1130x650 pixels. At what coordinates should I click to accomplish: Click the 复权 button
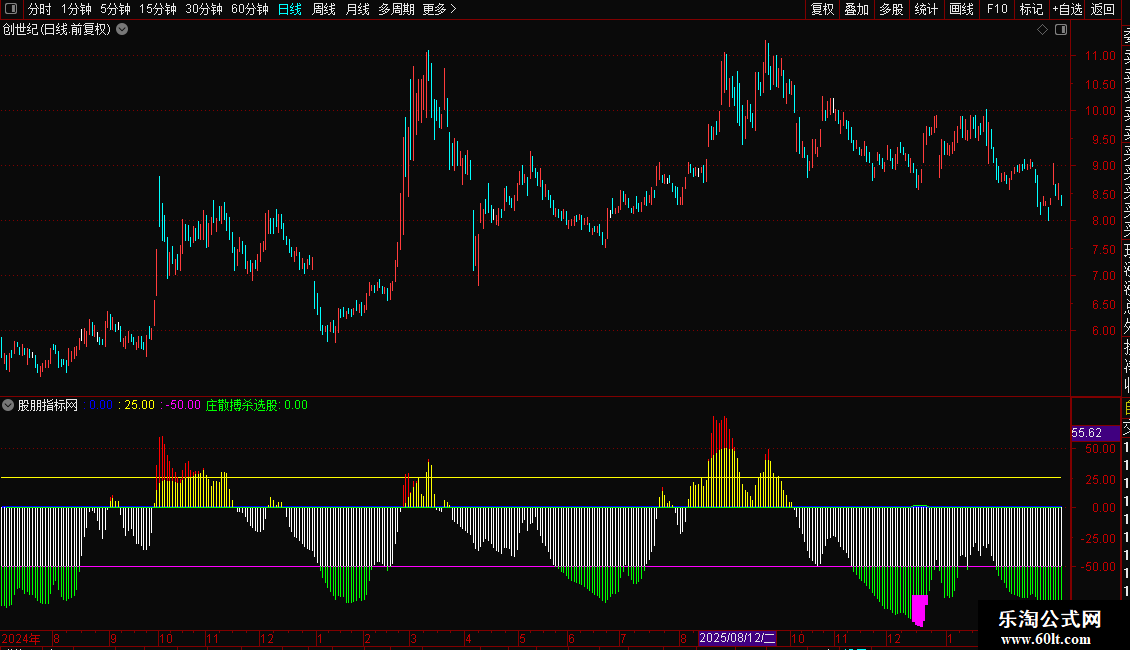(822, 9)
